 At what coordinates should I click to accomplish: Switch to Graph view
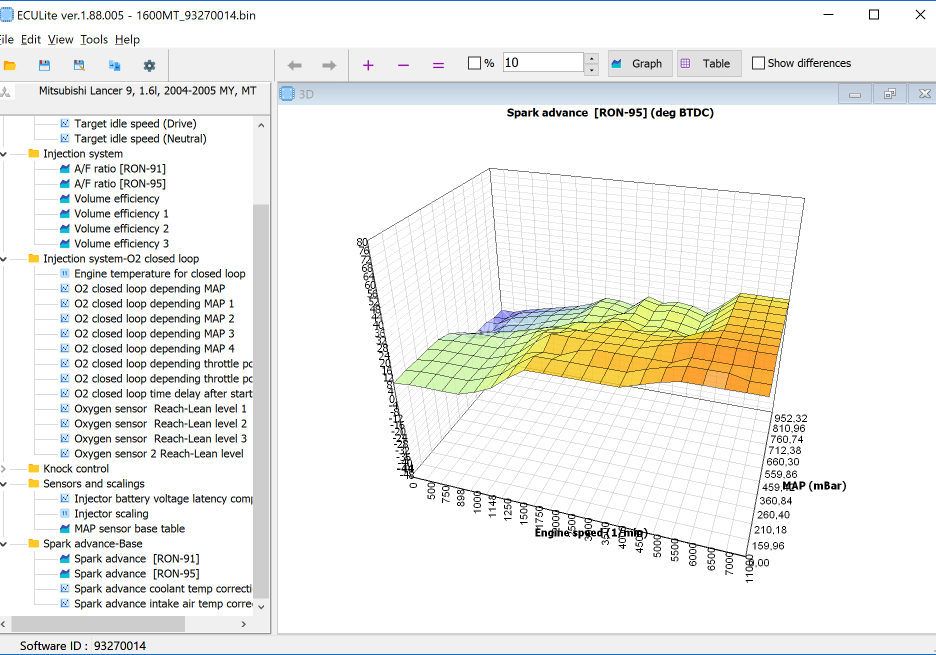click(638, 63)
